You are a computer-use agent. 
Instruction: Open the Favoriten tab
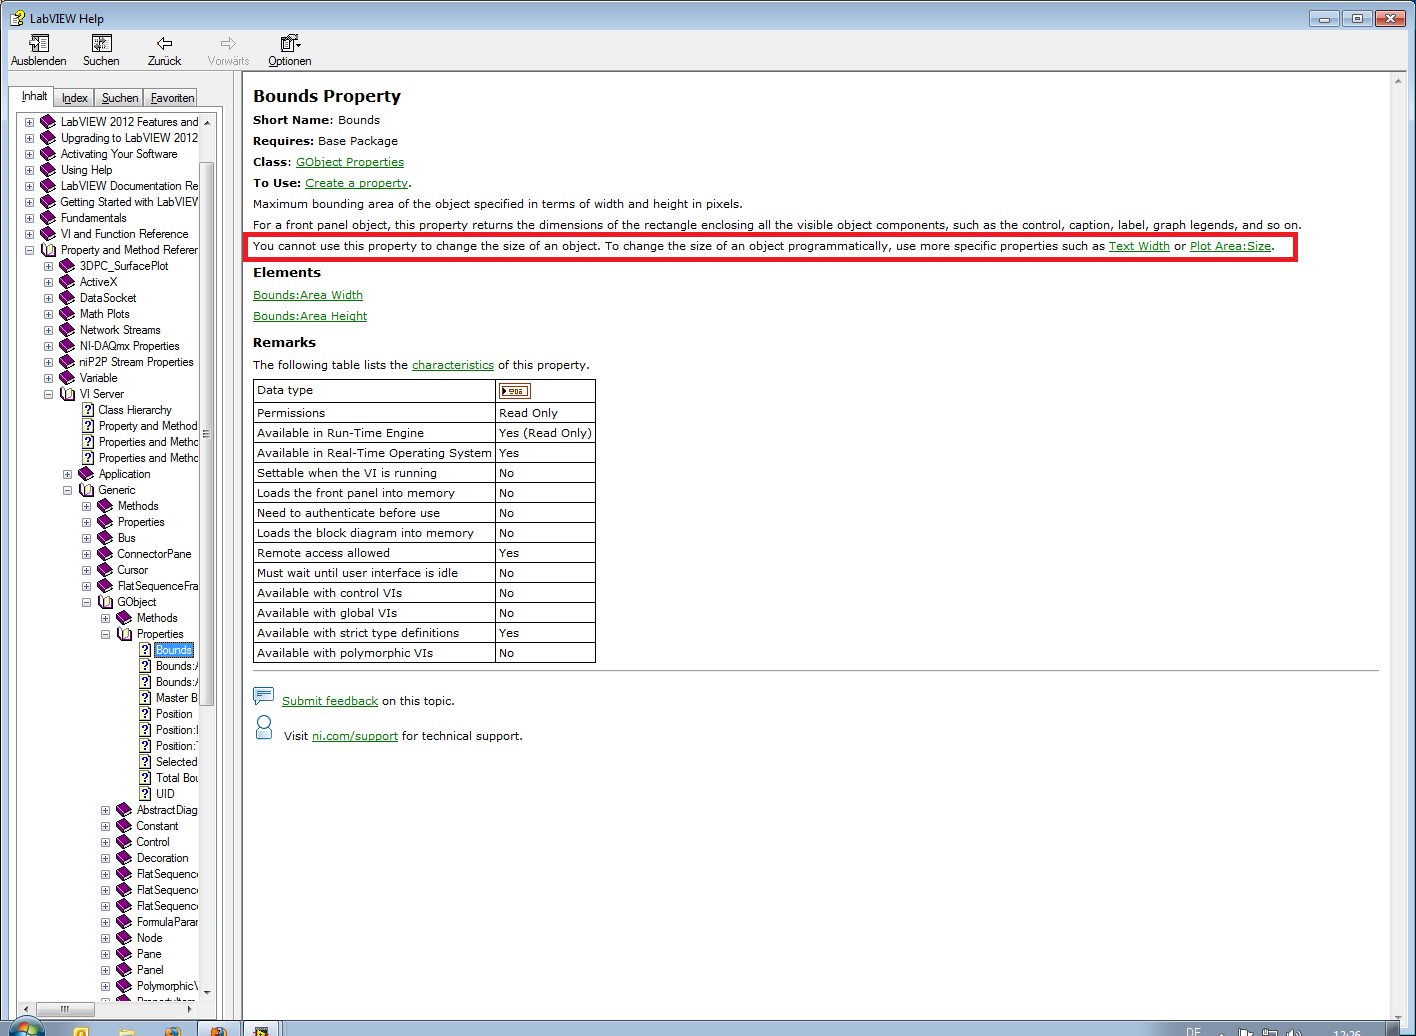pos(172,98)
